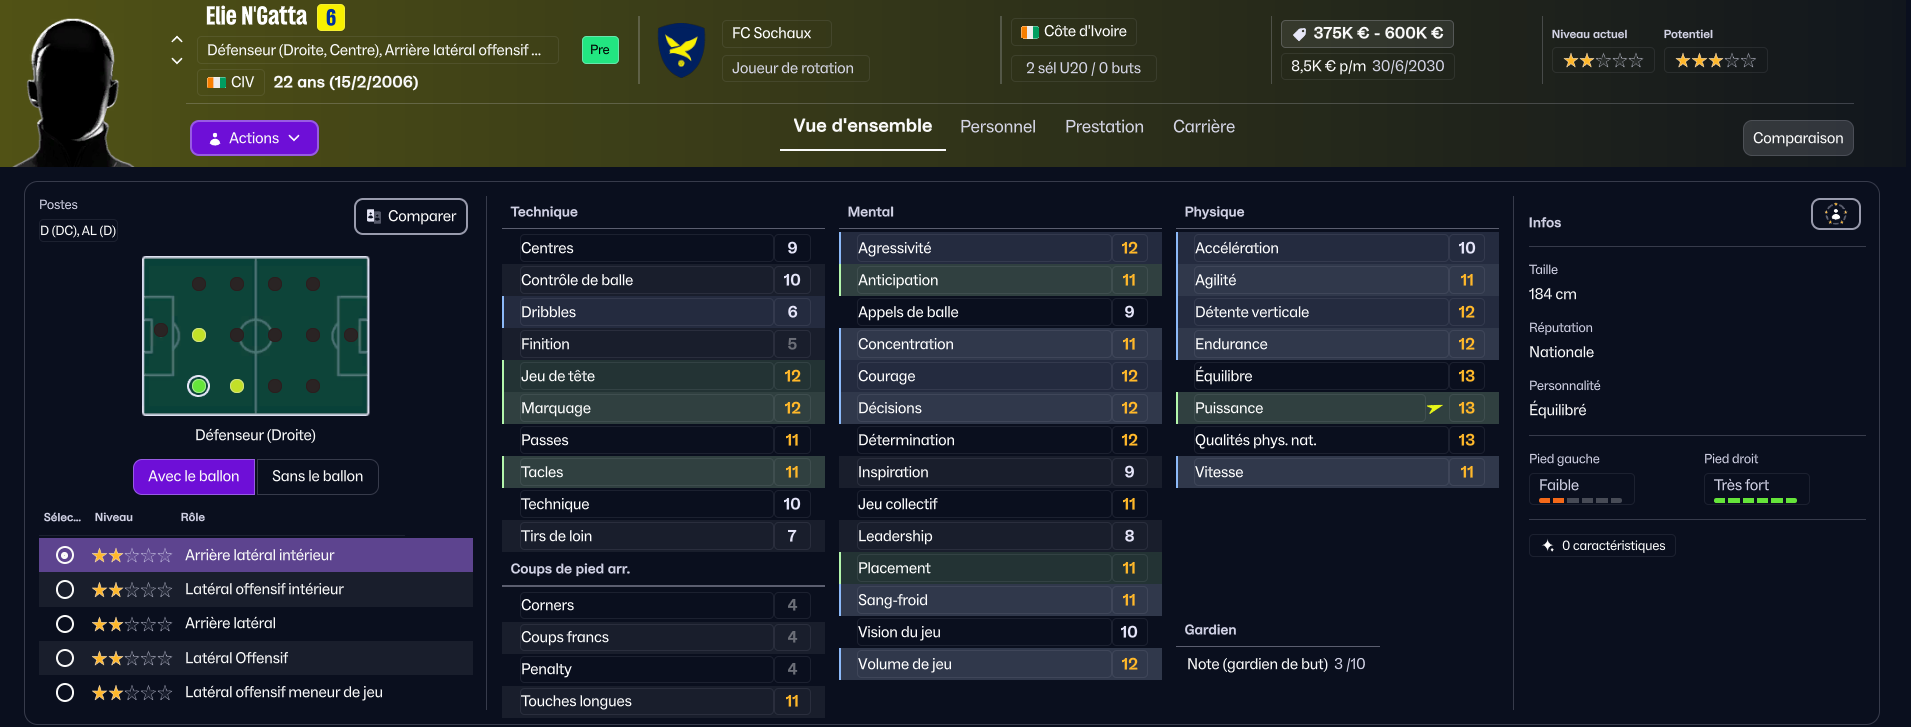Select highlighted right-back position dot on pitch
Viewport: 1911px width, 727px height.
pos(199,386)
